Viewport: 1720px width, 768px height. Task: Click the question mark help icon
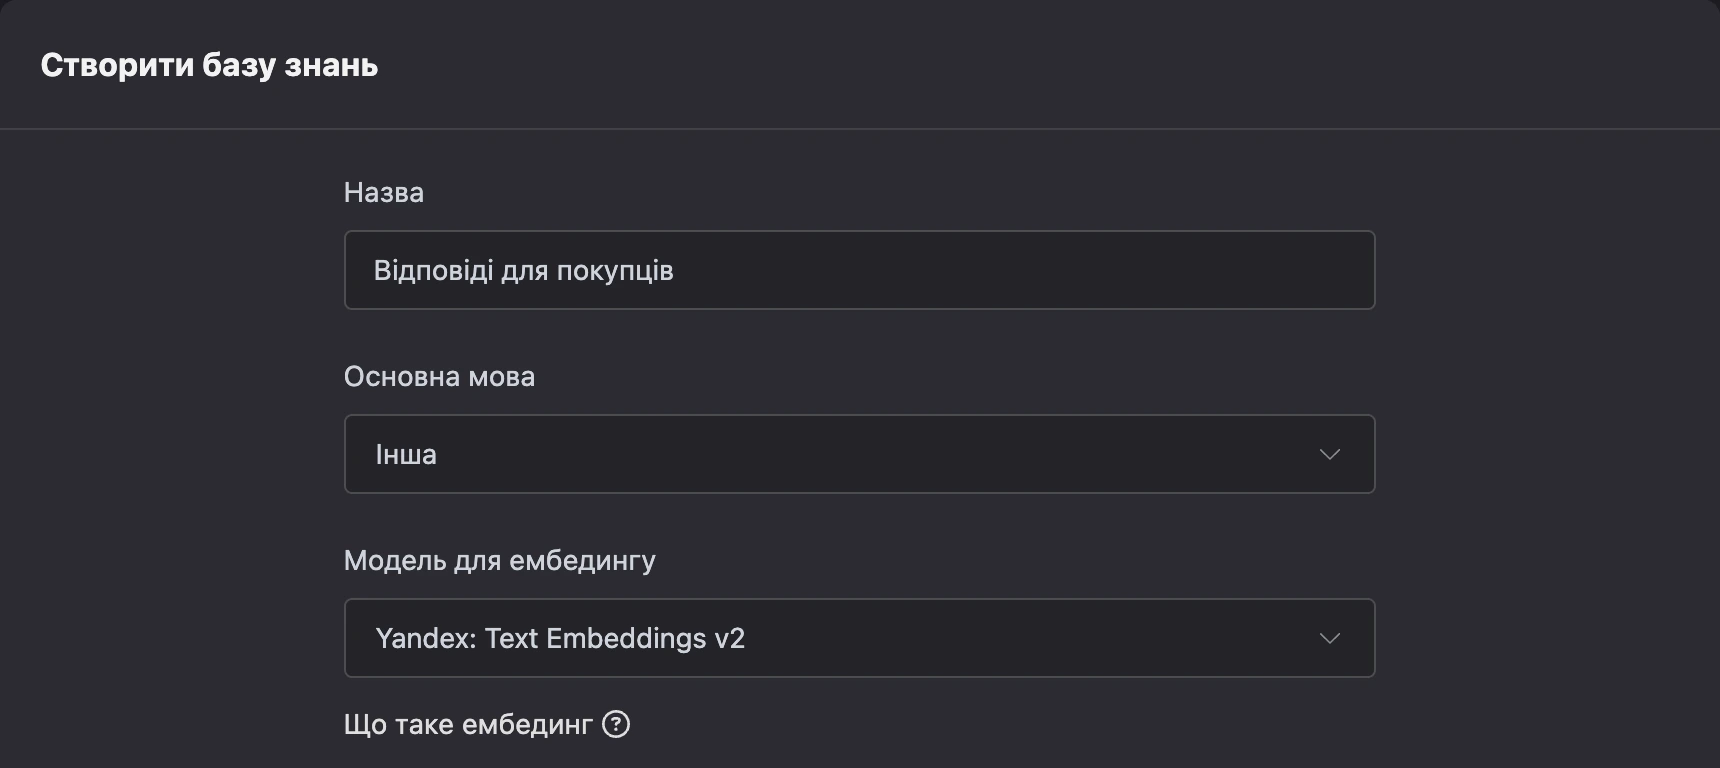(x=616, y=724)
